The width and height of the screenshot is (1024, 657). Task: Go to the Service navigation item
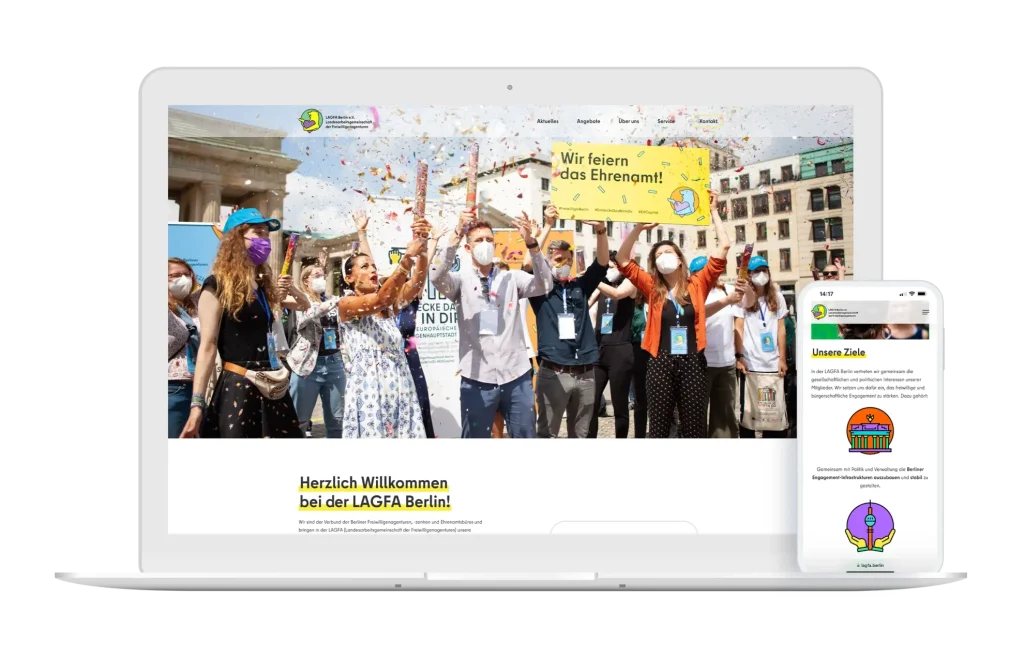666,121
